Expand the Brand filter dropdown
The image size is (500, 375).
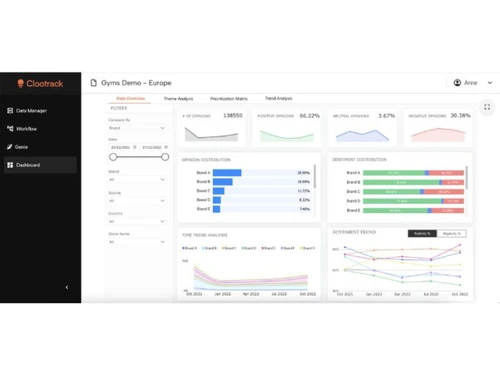[137, 180]
